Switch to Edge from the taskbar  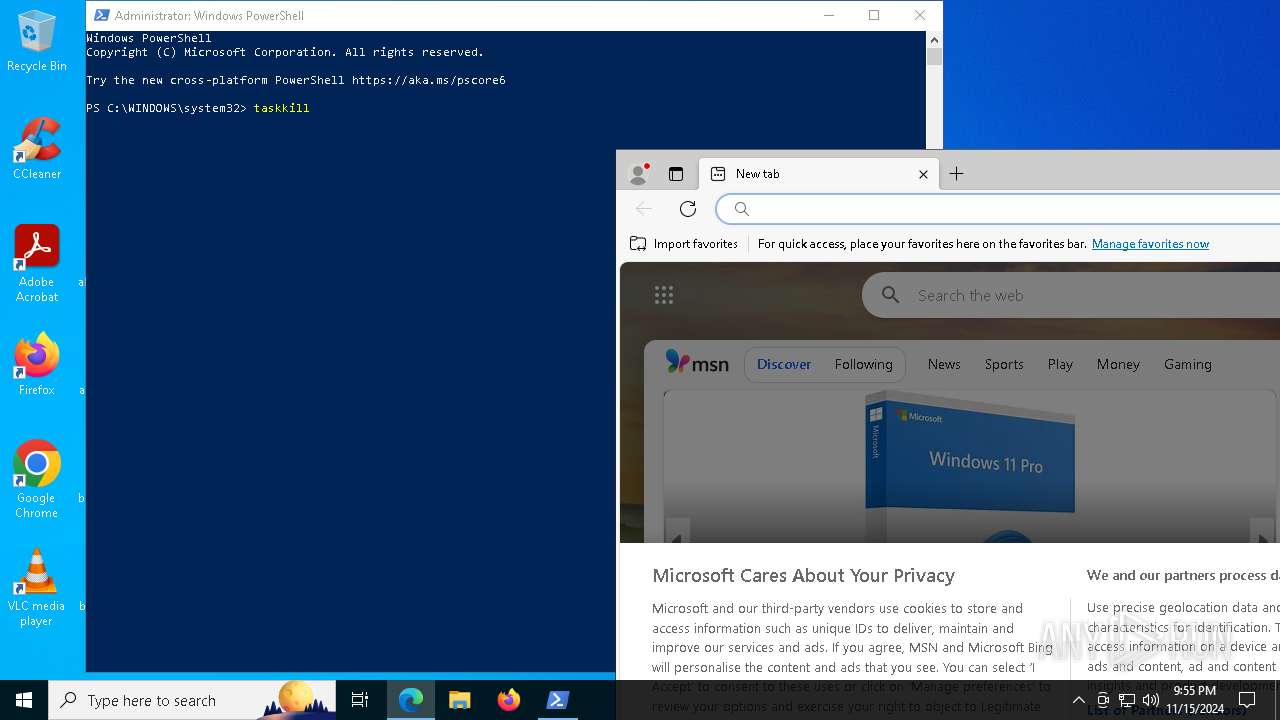point(411,700)
